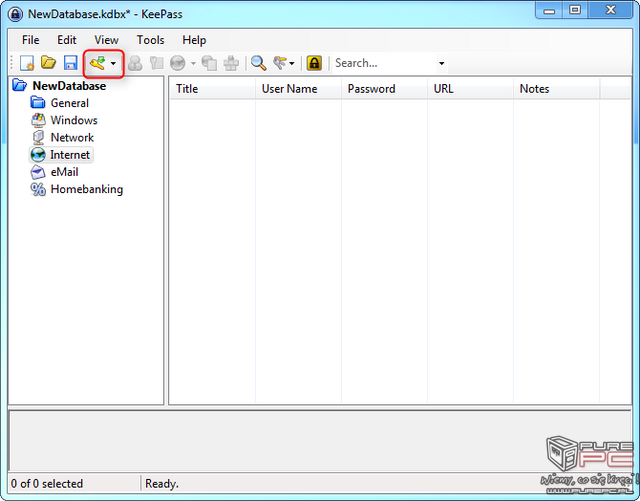
Task: Sort entries by Password column header
Action: point(384,89)
